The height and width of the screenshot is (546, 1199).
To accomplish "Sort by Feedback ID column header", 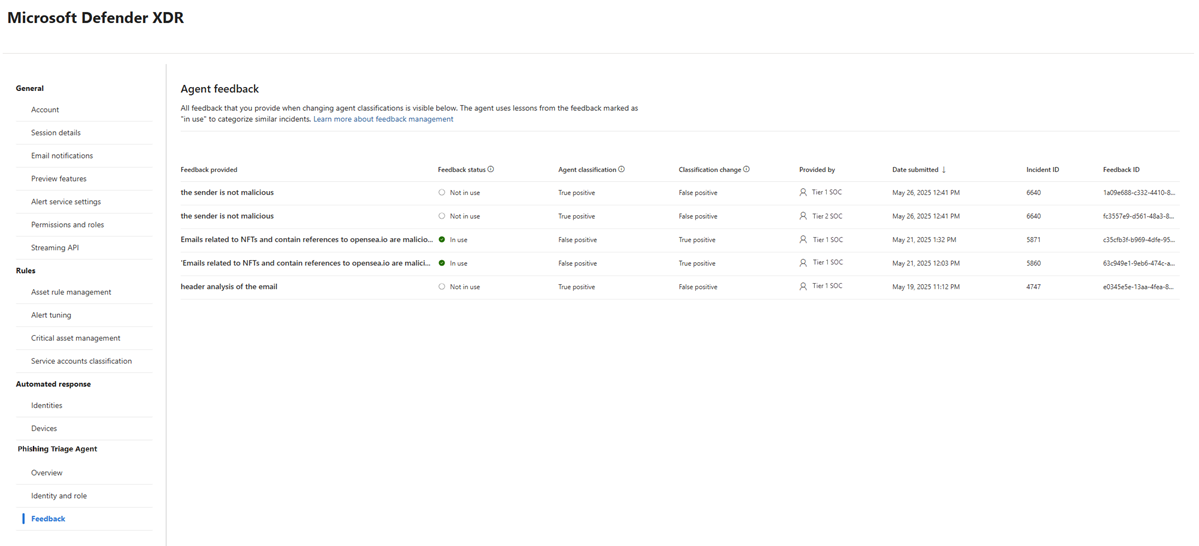I will [x=1121, y=170].
